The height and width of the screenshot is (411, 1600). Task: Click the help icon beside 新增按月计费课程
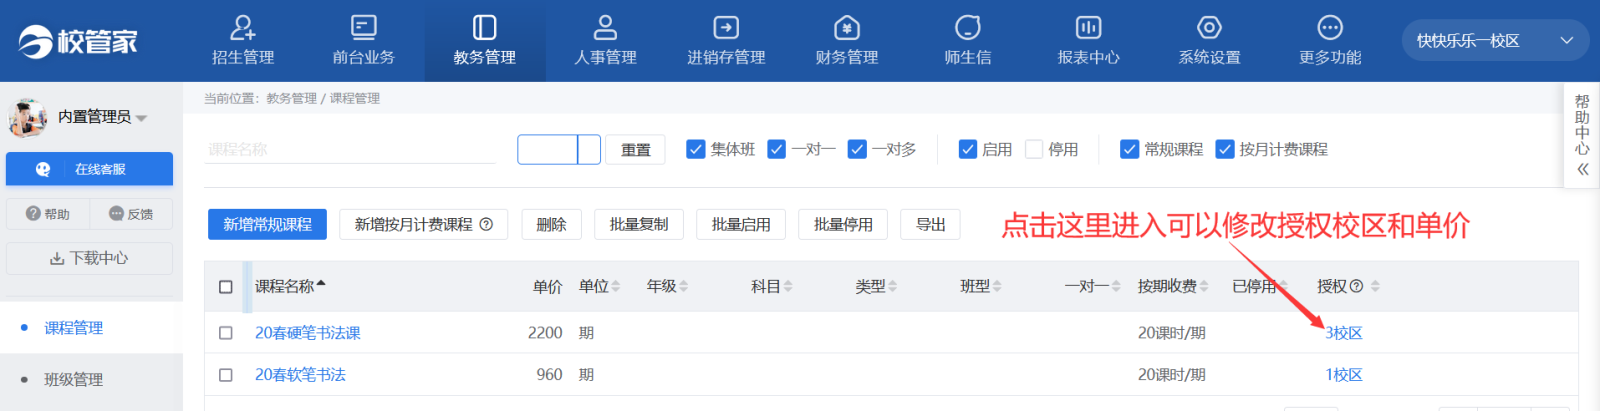click(487, 225)
